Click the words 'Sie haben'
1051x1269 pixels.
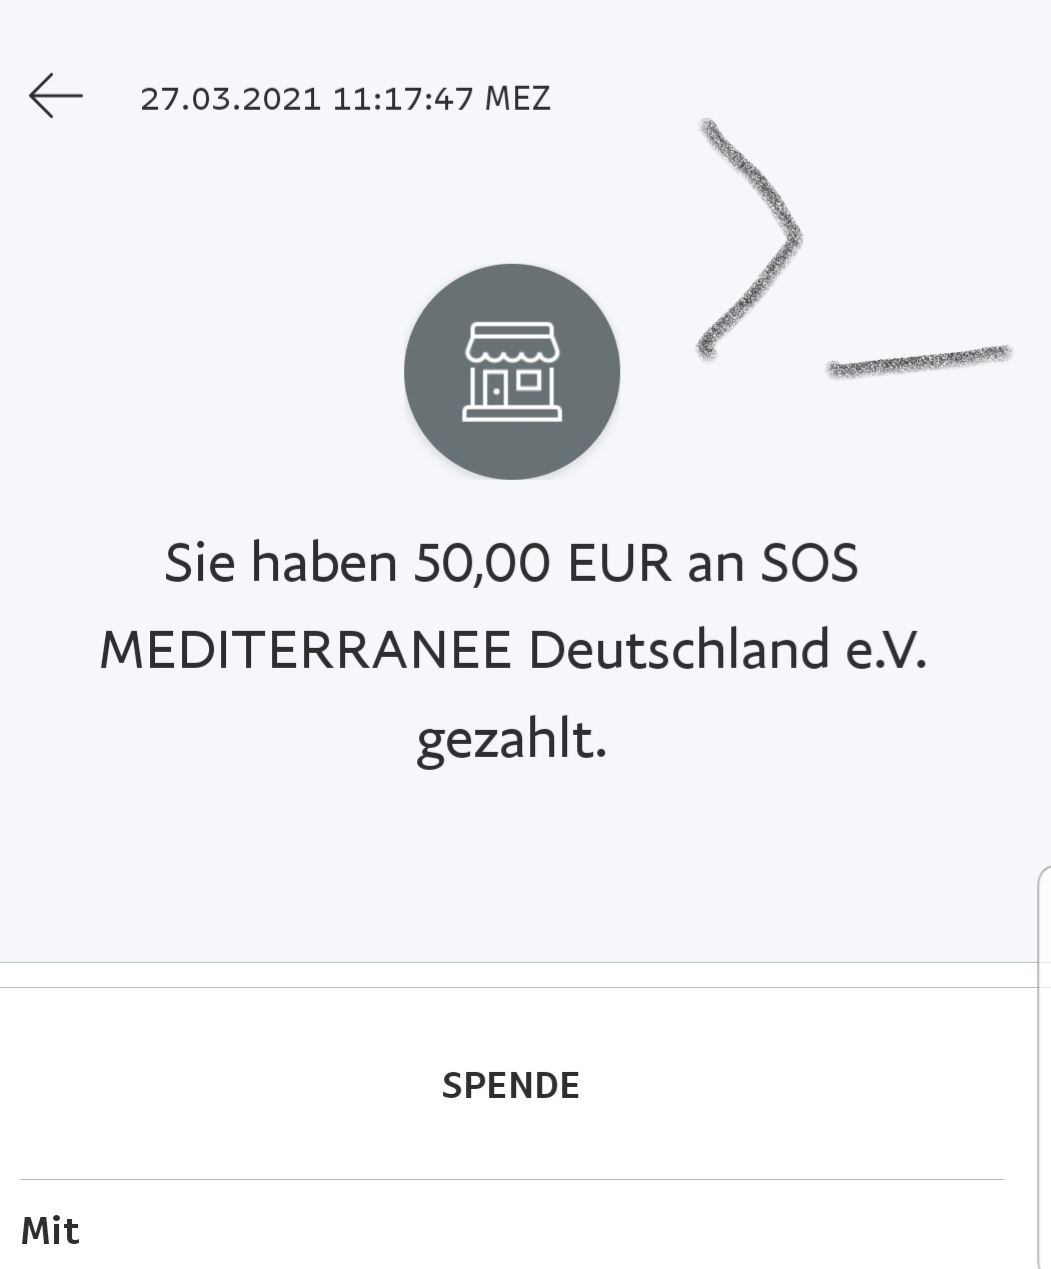point(281,563)
